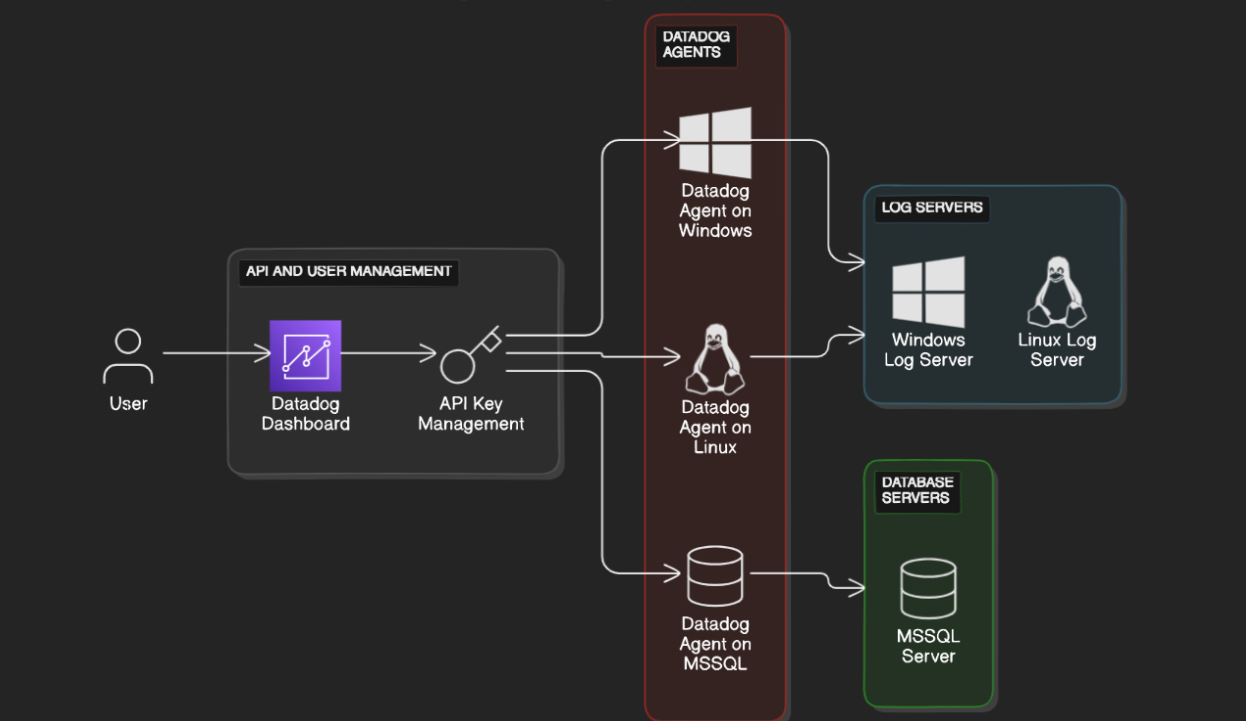This screenshot has width=1246, height=721.
Task: Select the Linux Log Server penguin icon
Action: pyautogui.click(x=1057, y=291)
